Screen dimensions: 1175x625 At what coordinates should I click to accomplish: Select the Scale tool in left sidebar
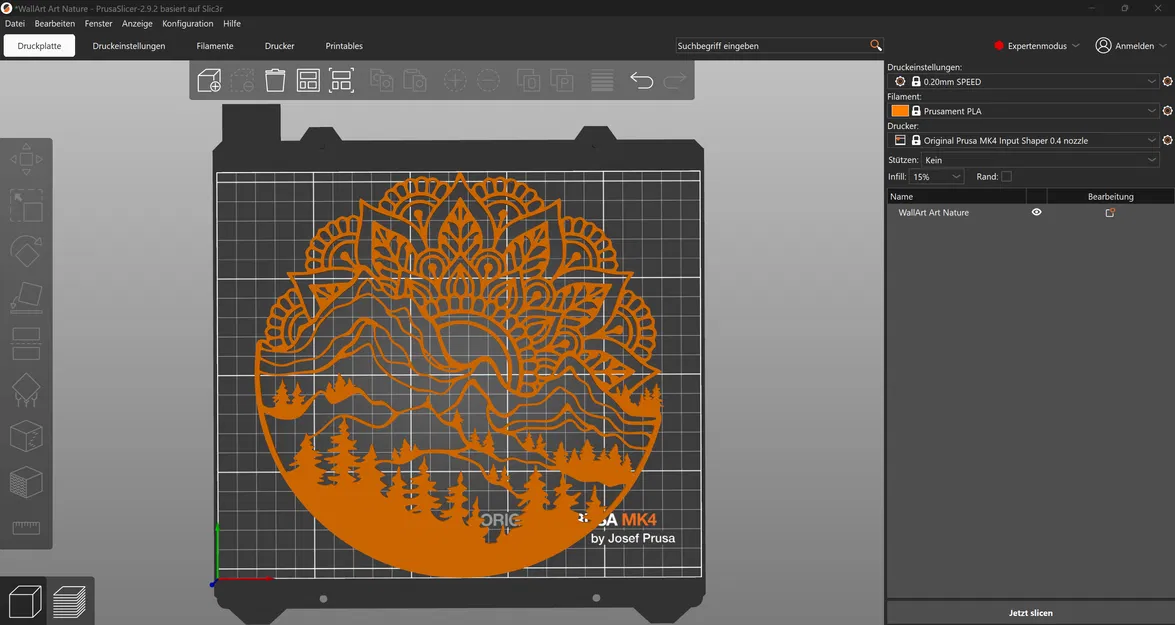coord(26,205)
